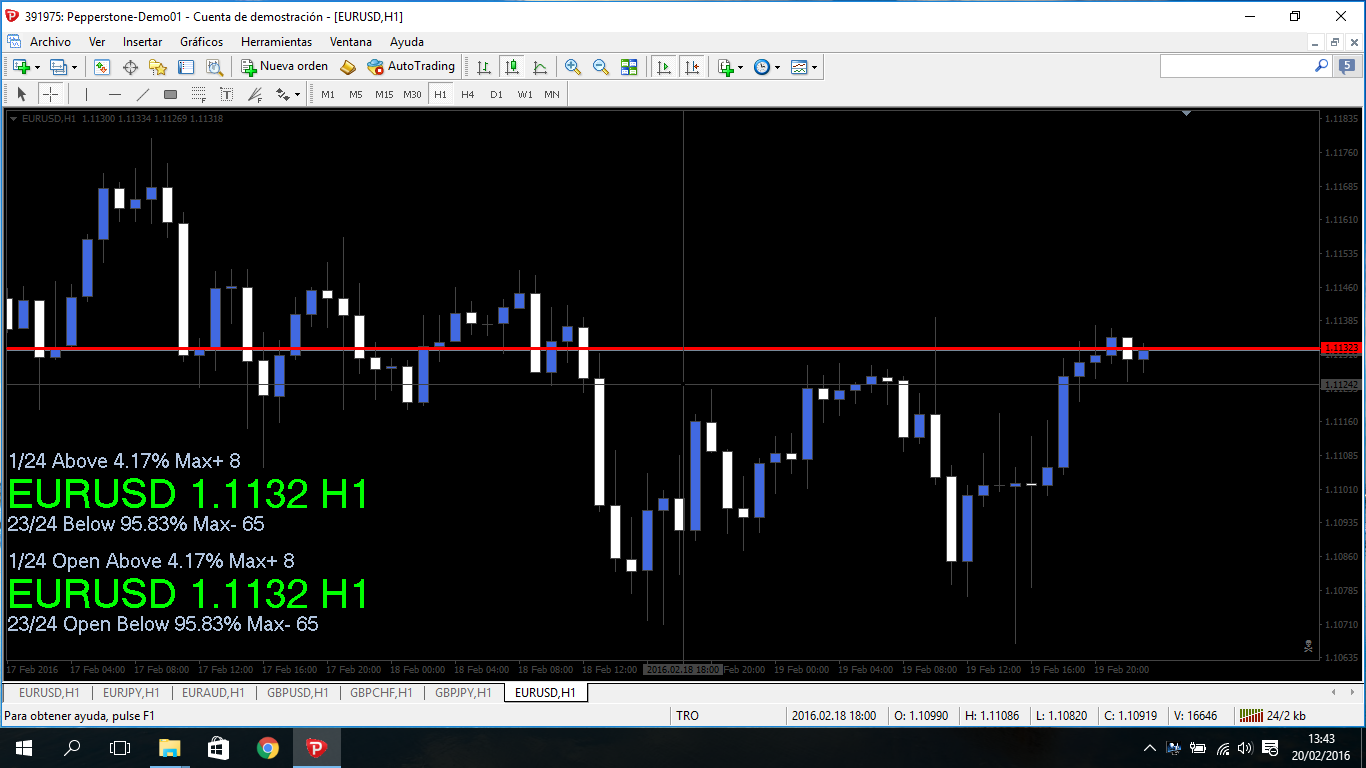Screen dimensions: 1366x768
Task: Open the community chat bubble icon
Action: [x=1347, y=66]
